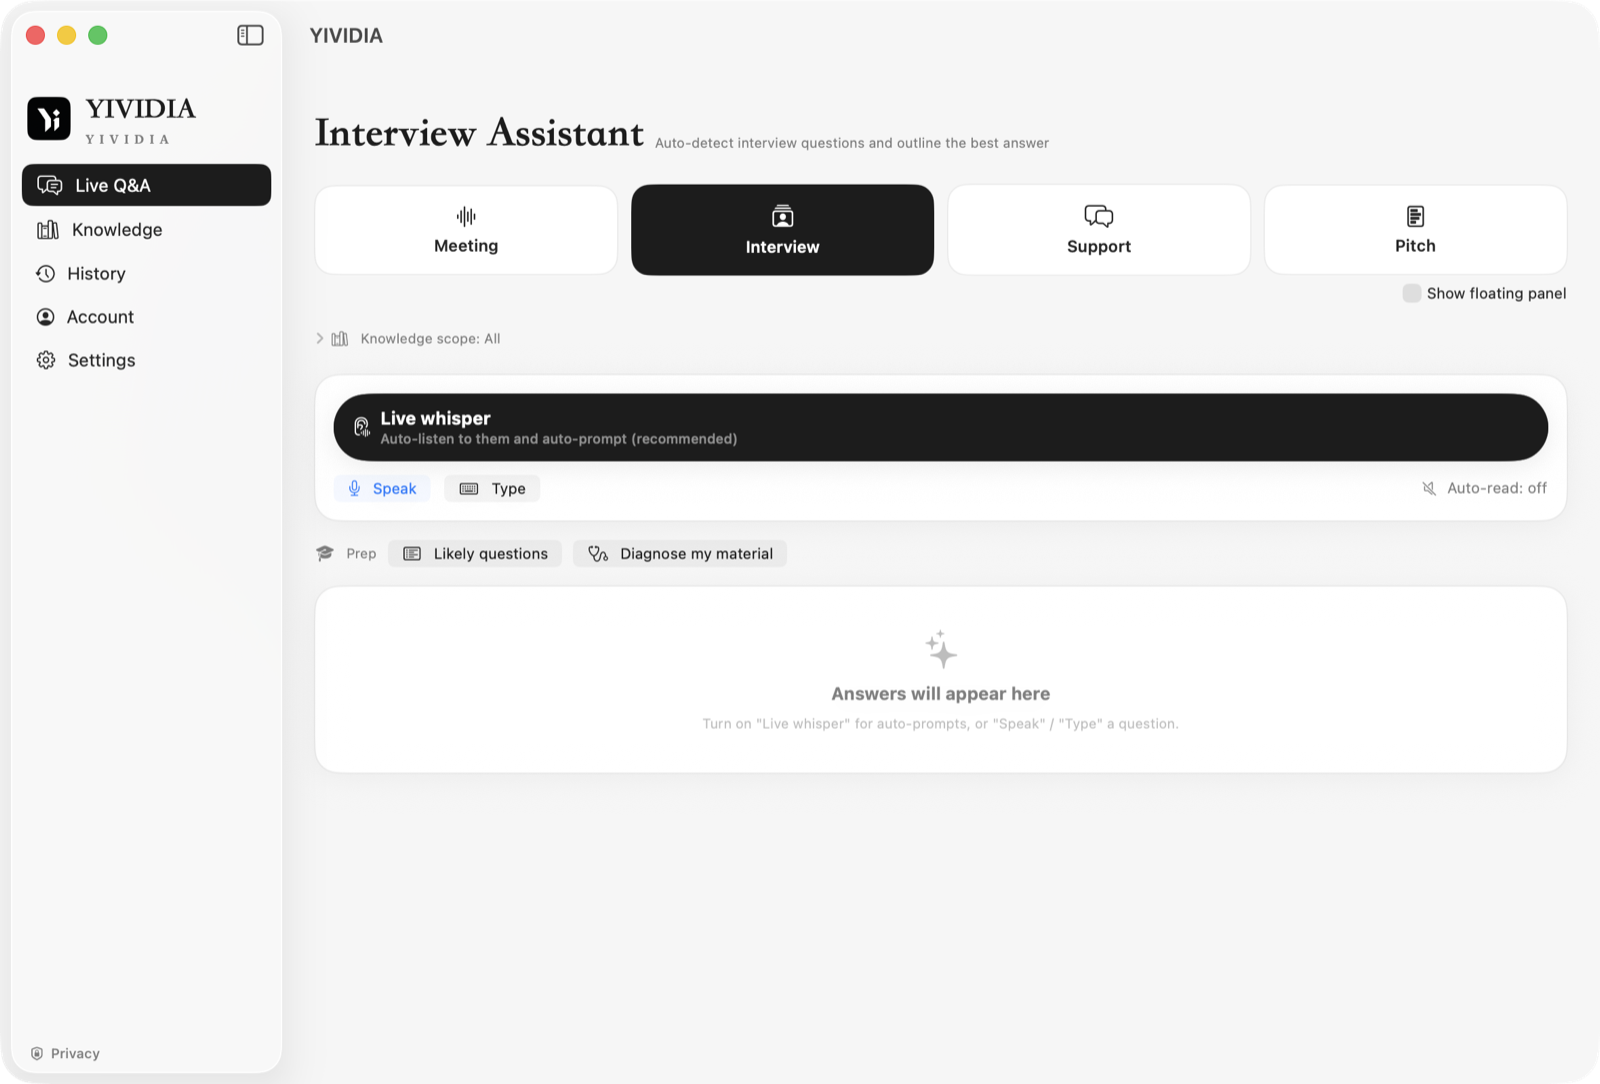Viewport: 1600px width, 1084px height.
Task: Open History via the clock icon
Action: [46, 274]
